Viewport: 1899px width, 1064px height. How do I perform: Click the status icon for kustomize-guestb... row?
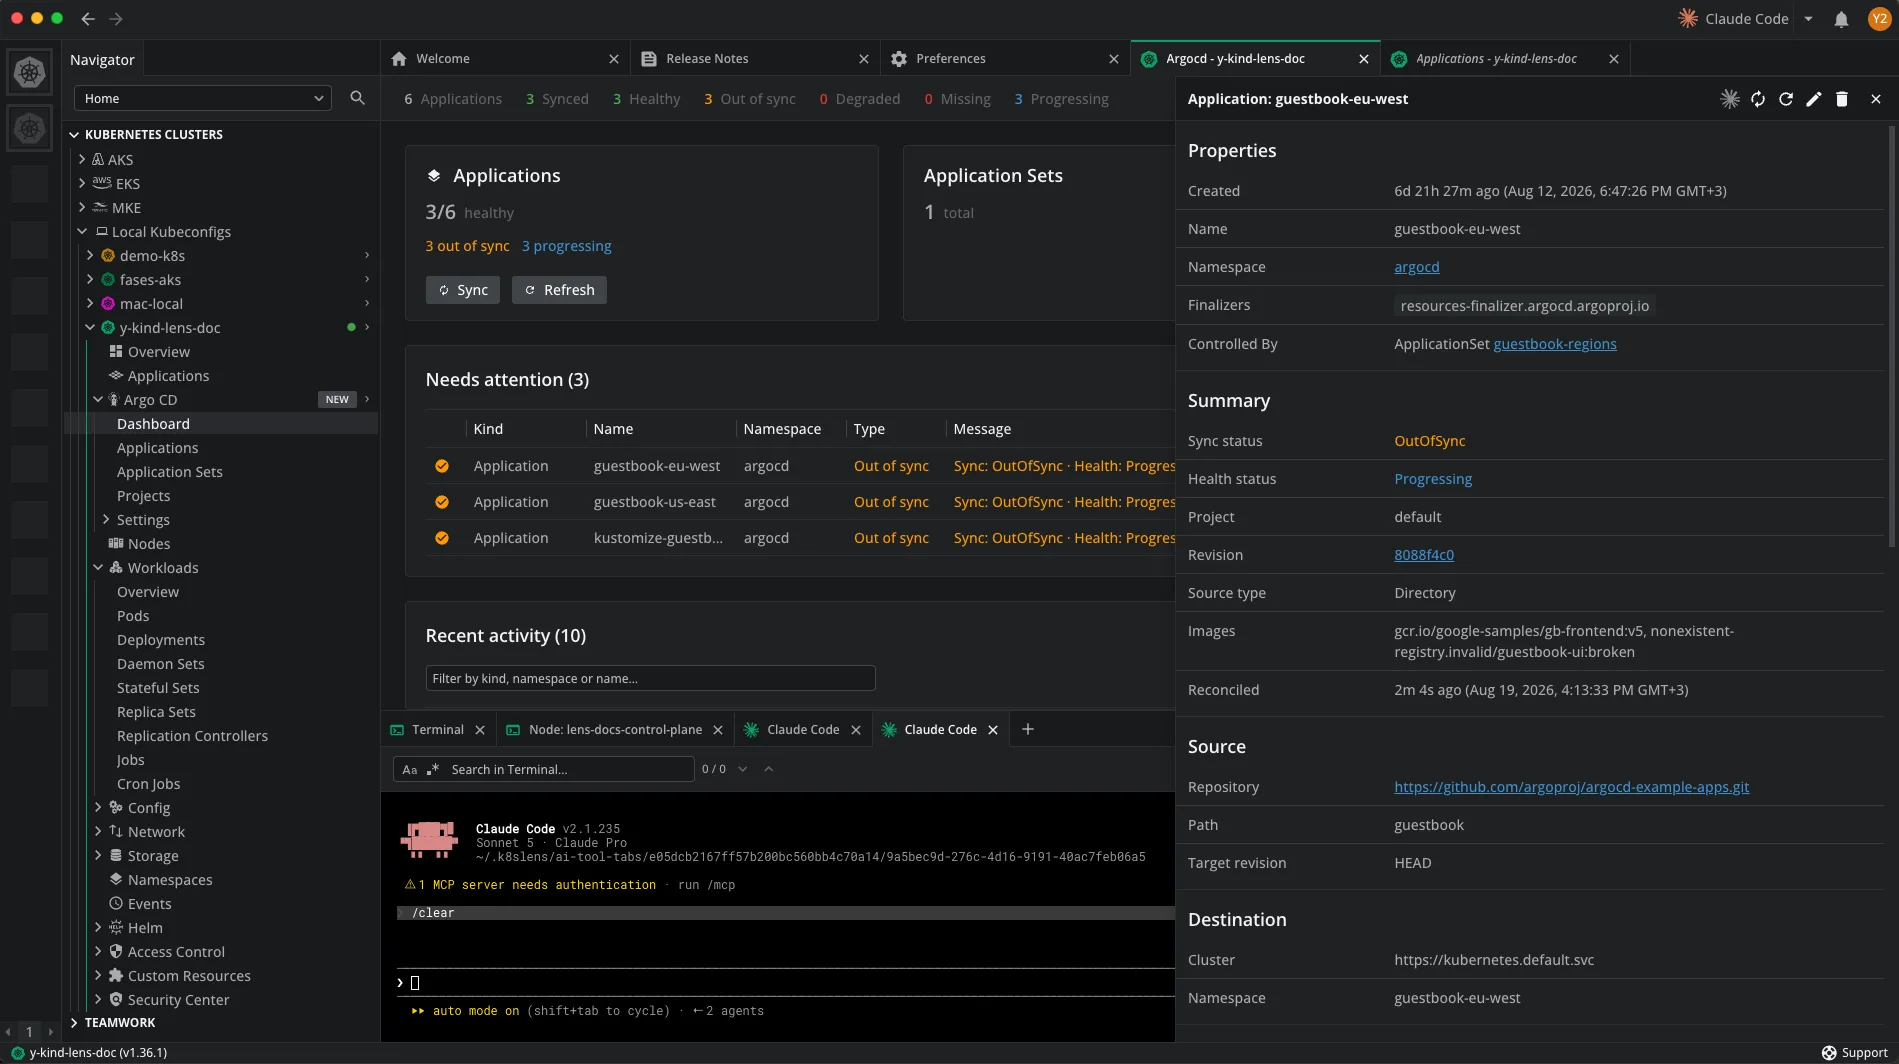[x=441, y=538]
